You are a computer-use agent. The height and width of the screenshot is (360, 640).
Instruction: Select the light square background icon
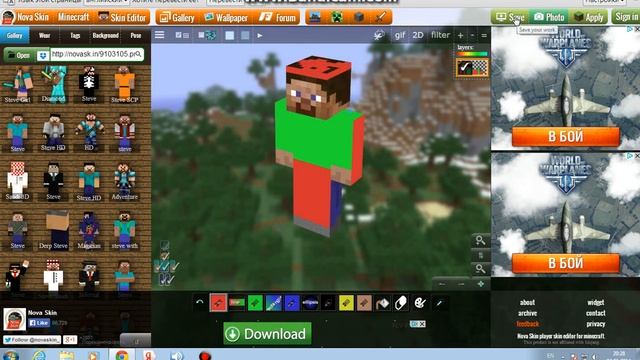pyautogui.click(x=229, y=36)
